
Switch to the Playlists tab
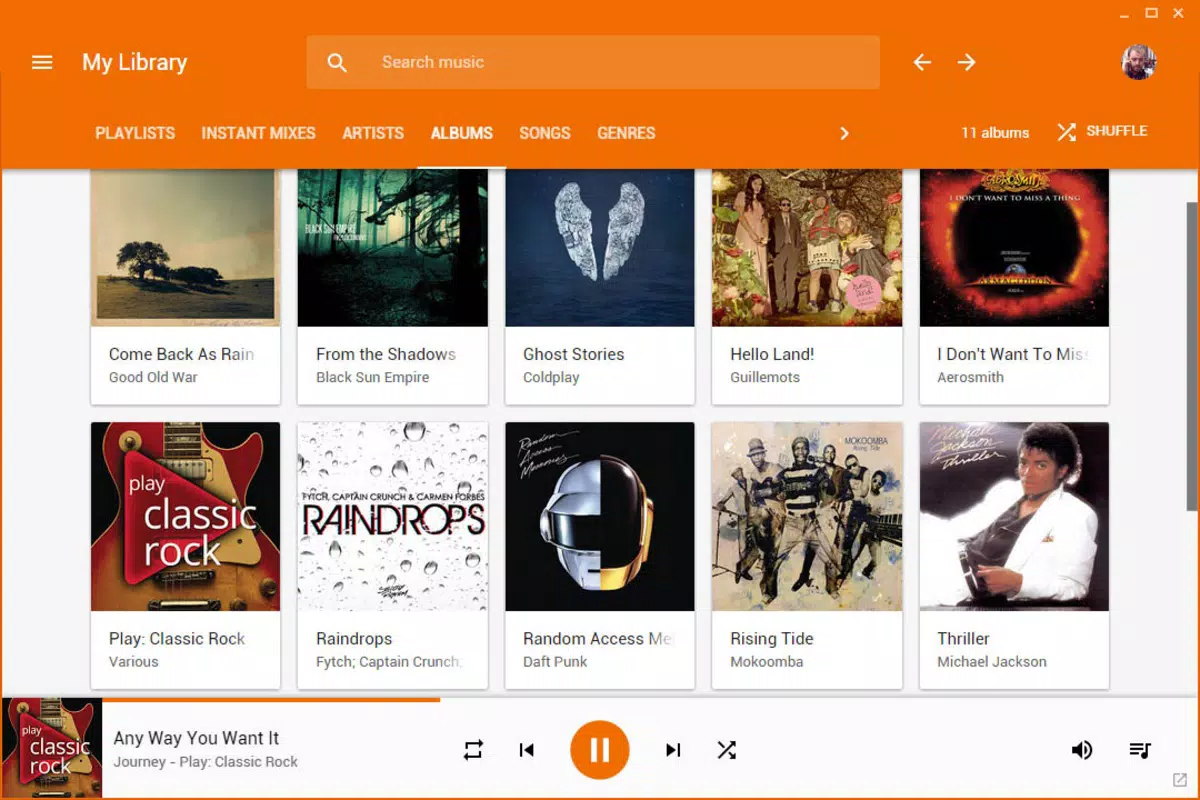click(135, 133)
